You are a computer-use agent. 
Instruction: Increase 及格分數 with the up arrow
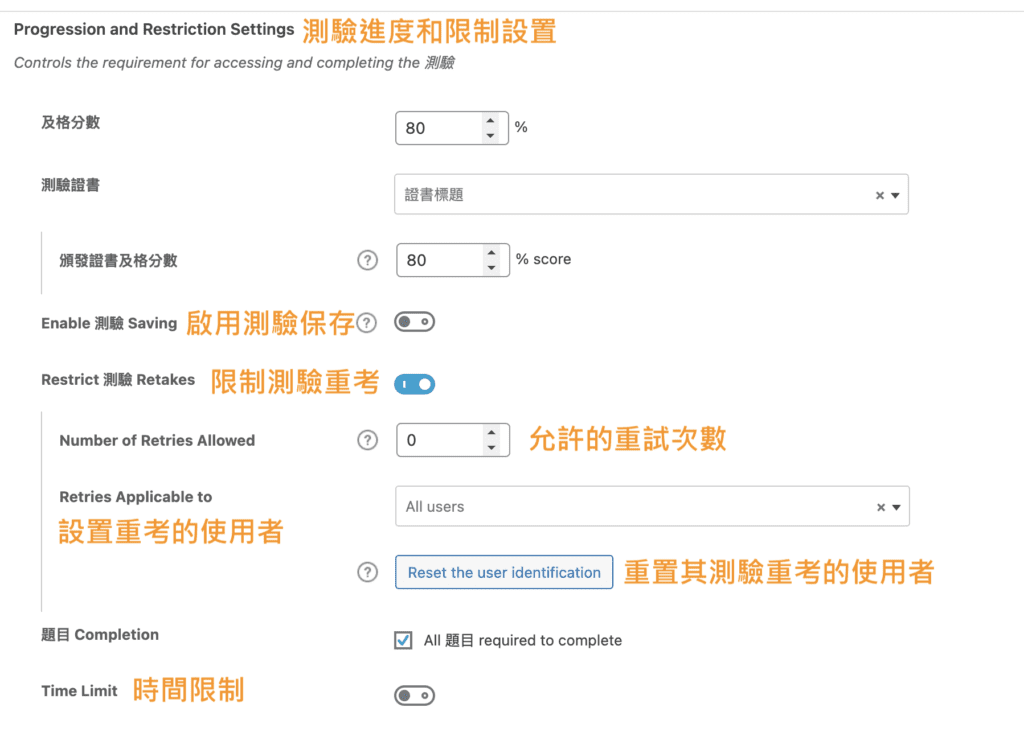click(490, 121)
